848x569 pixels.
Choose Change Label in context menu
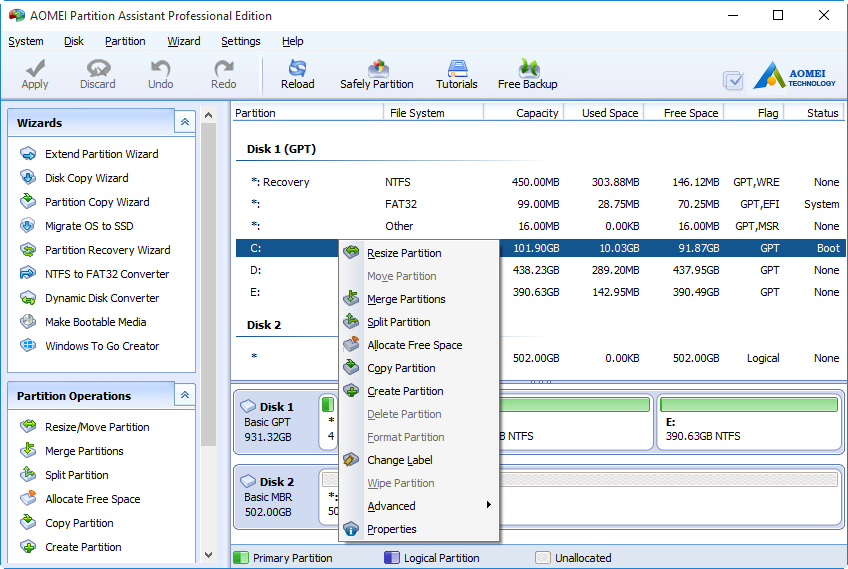click(x=419, y=460)
